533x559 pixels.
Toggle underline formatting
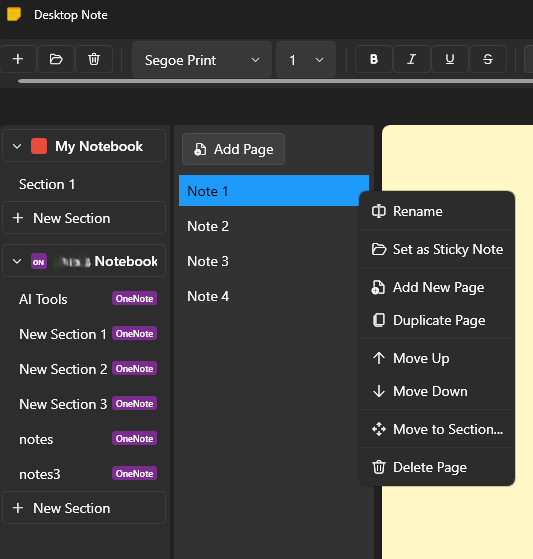click(450, 59)
